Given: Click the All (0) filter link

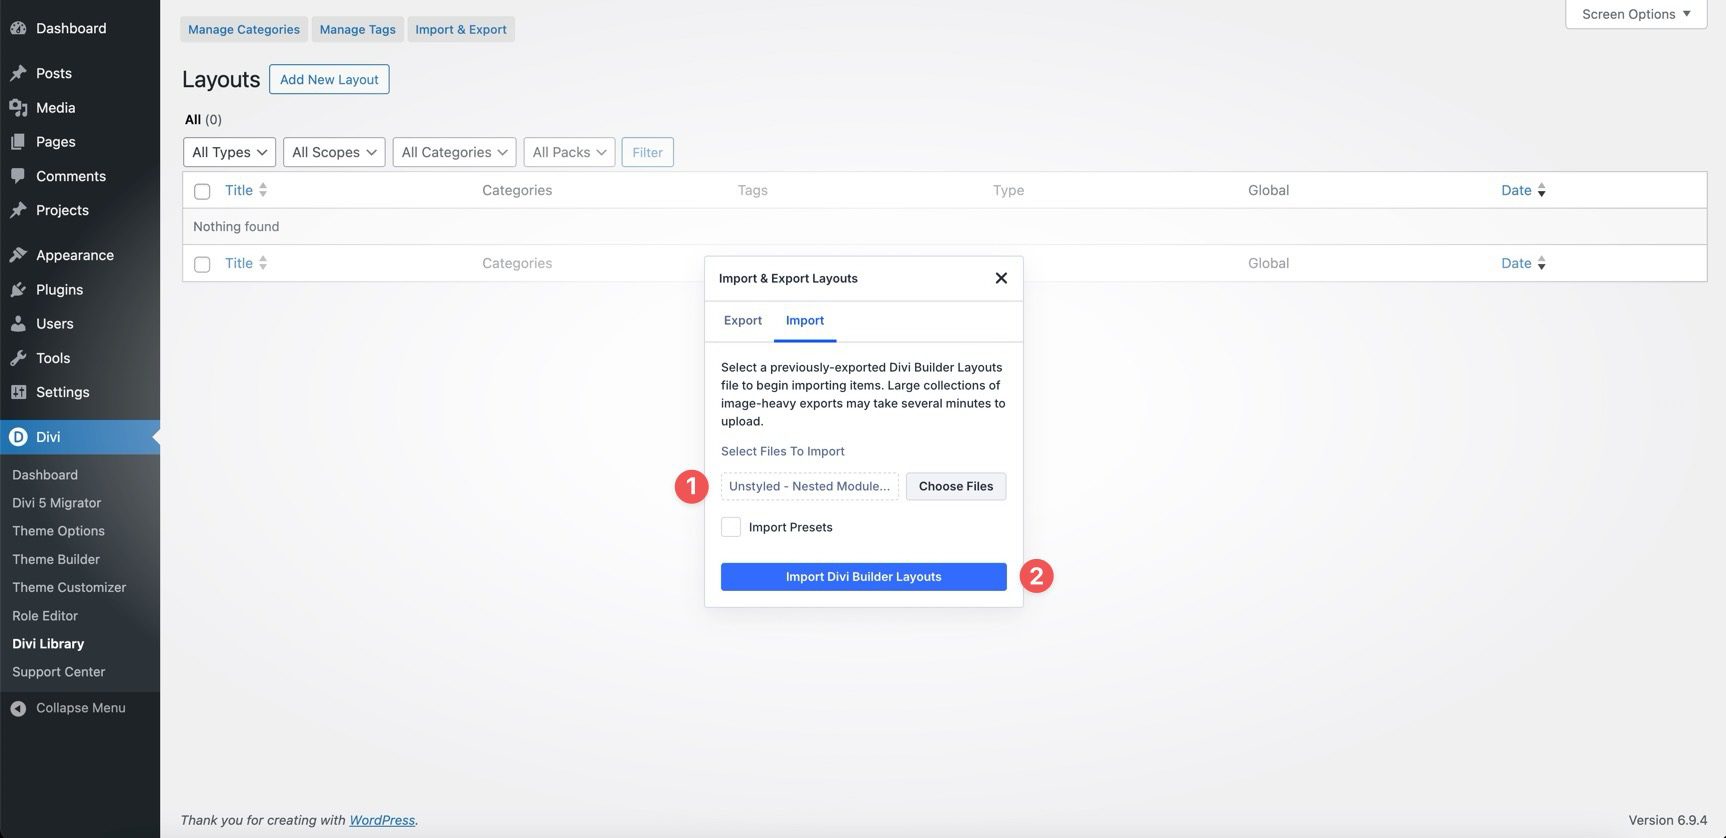Looking at the screenshot, I should tap(203, 119).
